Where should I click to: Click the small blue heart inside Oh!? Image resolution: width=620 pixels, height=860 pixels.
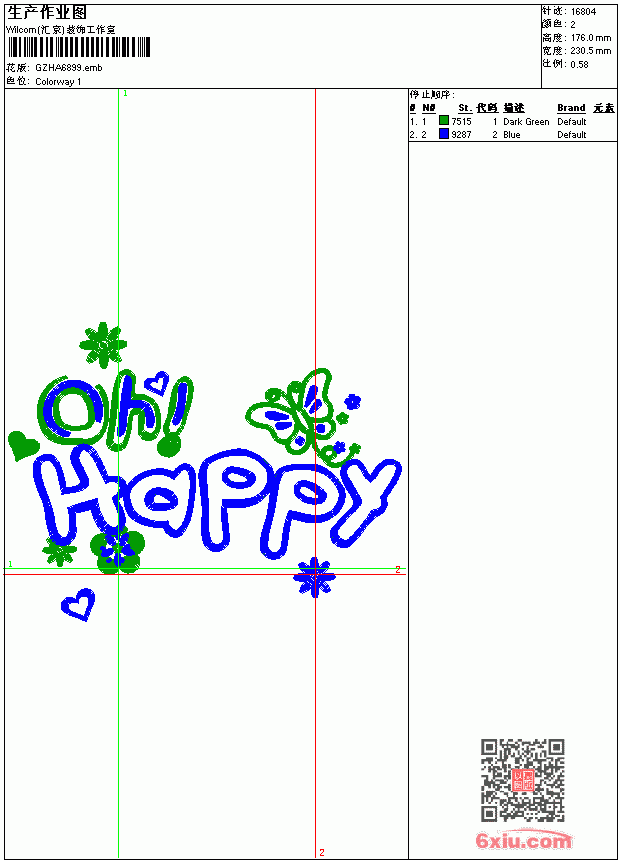coord(160,381)
